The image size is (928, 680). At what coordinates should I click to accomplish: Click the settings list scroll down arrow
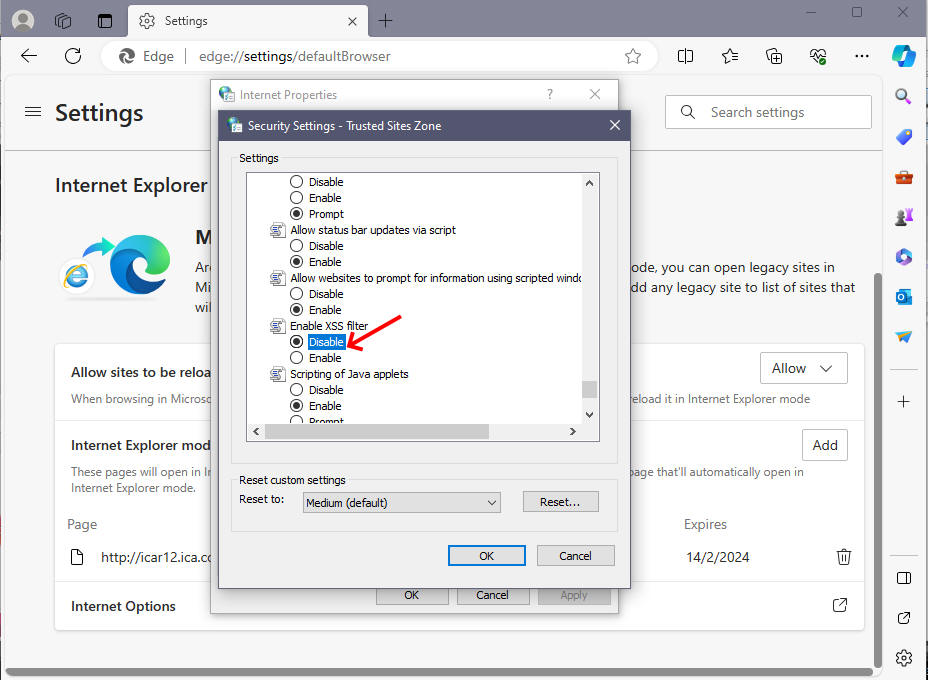pyautogui.click(x=589, y=415)
